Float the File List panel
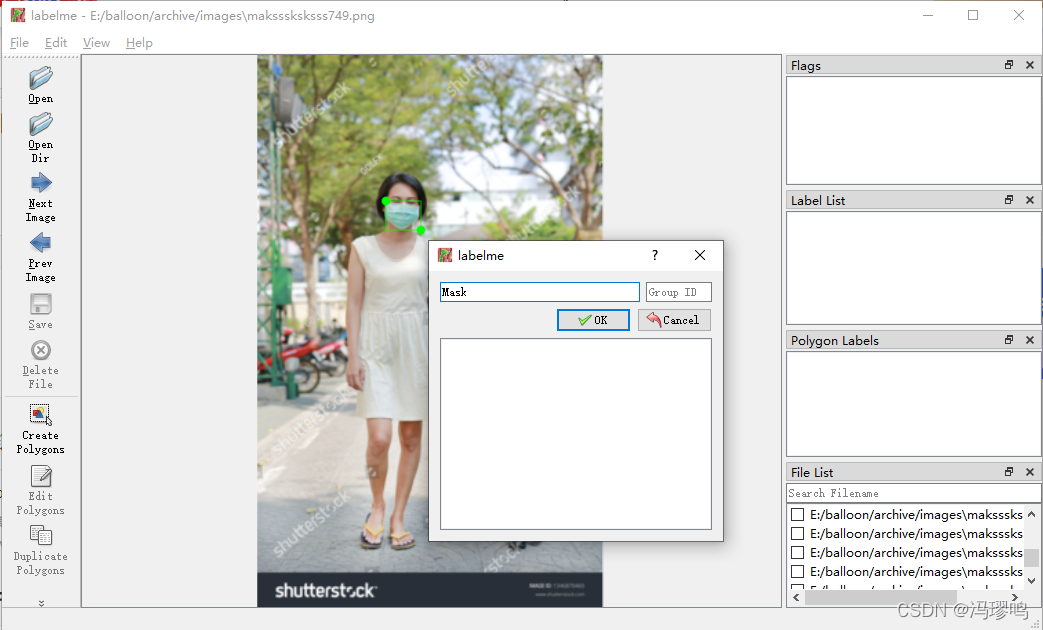The height and width of the screenshot is (630, 1043). pyautogui.click(x=1009, y=472)
